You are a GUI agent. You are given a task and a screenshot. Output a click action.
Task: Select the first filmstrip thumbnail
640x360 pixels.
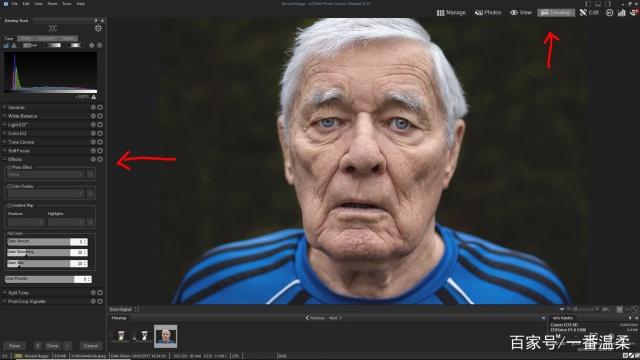click(x=121, y=336)
